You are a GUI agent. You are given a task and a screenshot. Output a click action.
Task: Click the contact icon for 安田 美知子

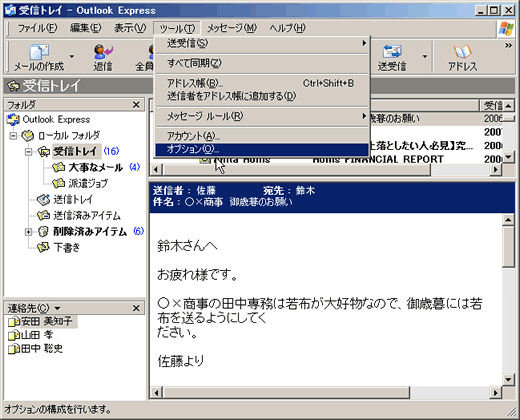tap(14, 322)
